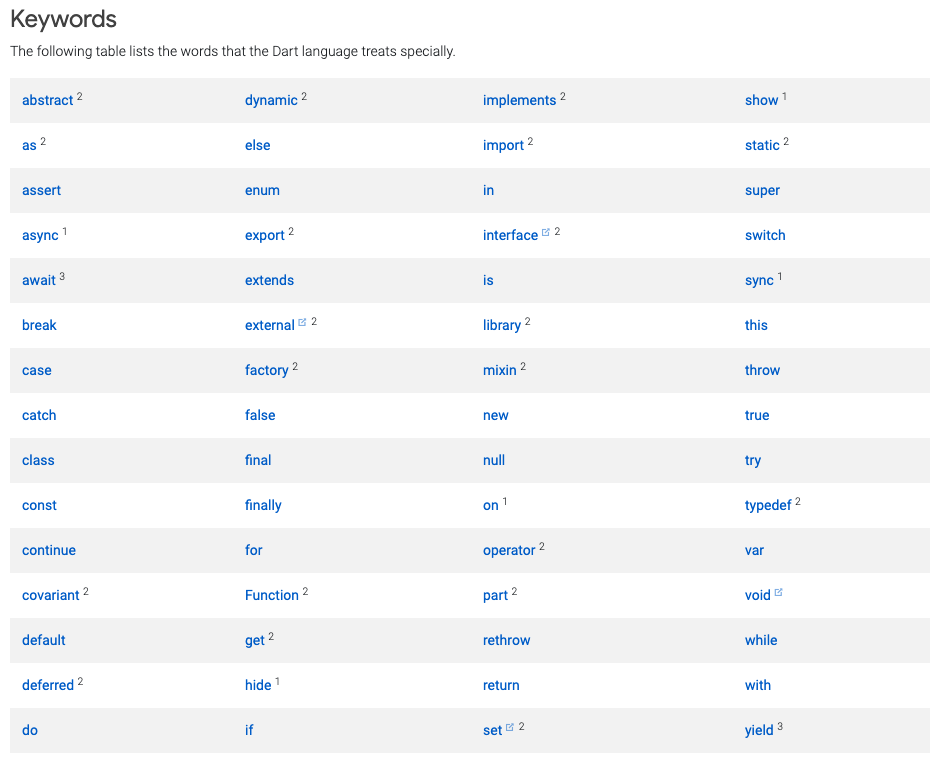
Task: Follow the library keyword link
Action: [502, 326]
